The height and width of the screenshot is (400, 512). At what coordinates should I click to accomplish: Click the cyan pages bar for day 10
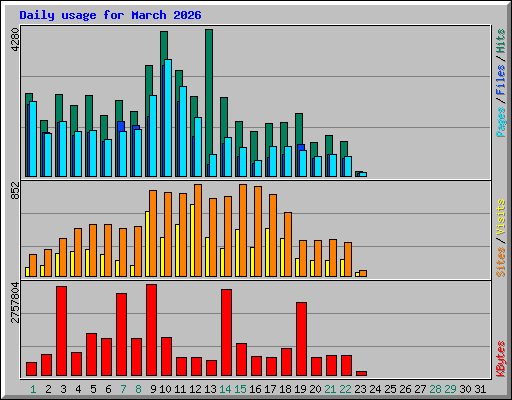(x=168, y=118)
